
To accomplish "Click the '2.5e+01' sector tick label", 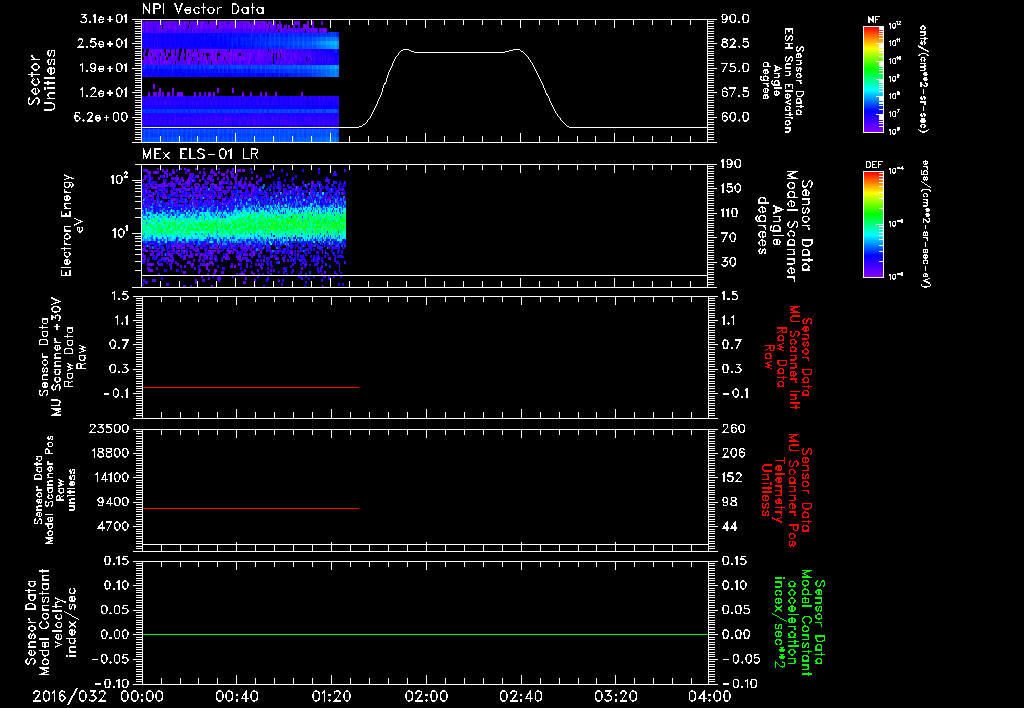I will [105, 43].
